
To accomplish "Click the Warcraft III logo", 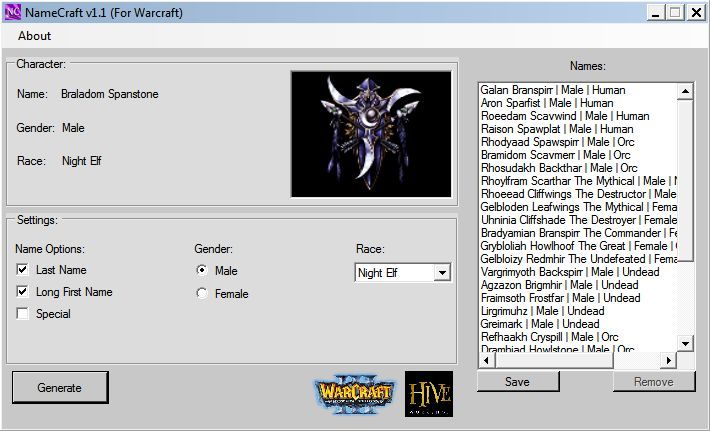I will pos(355,393).
